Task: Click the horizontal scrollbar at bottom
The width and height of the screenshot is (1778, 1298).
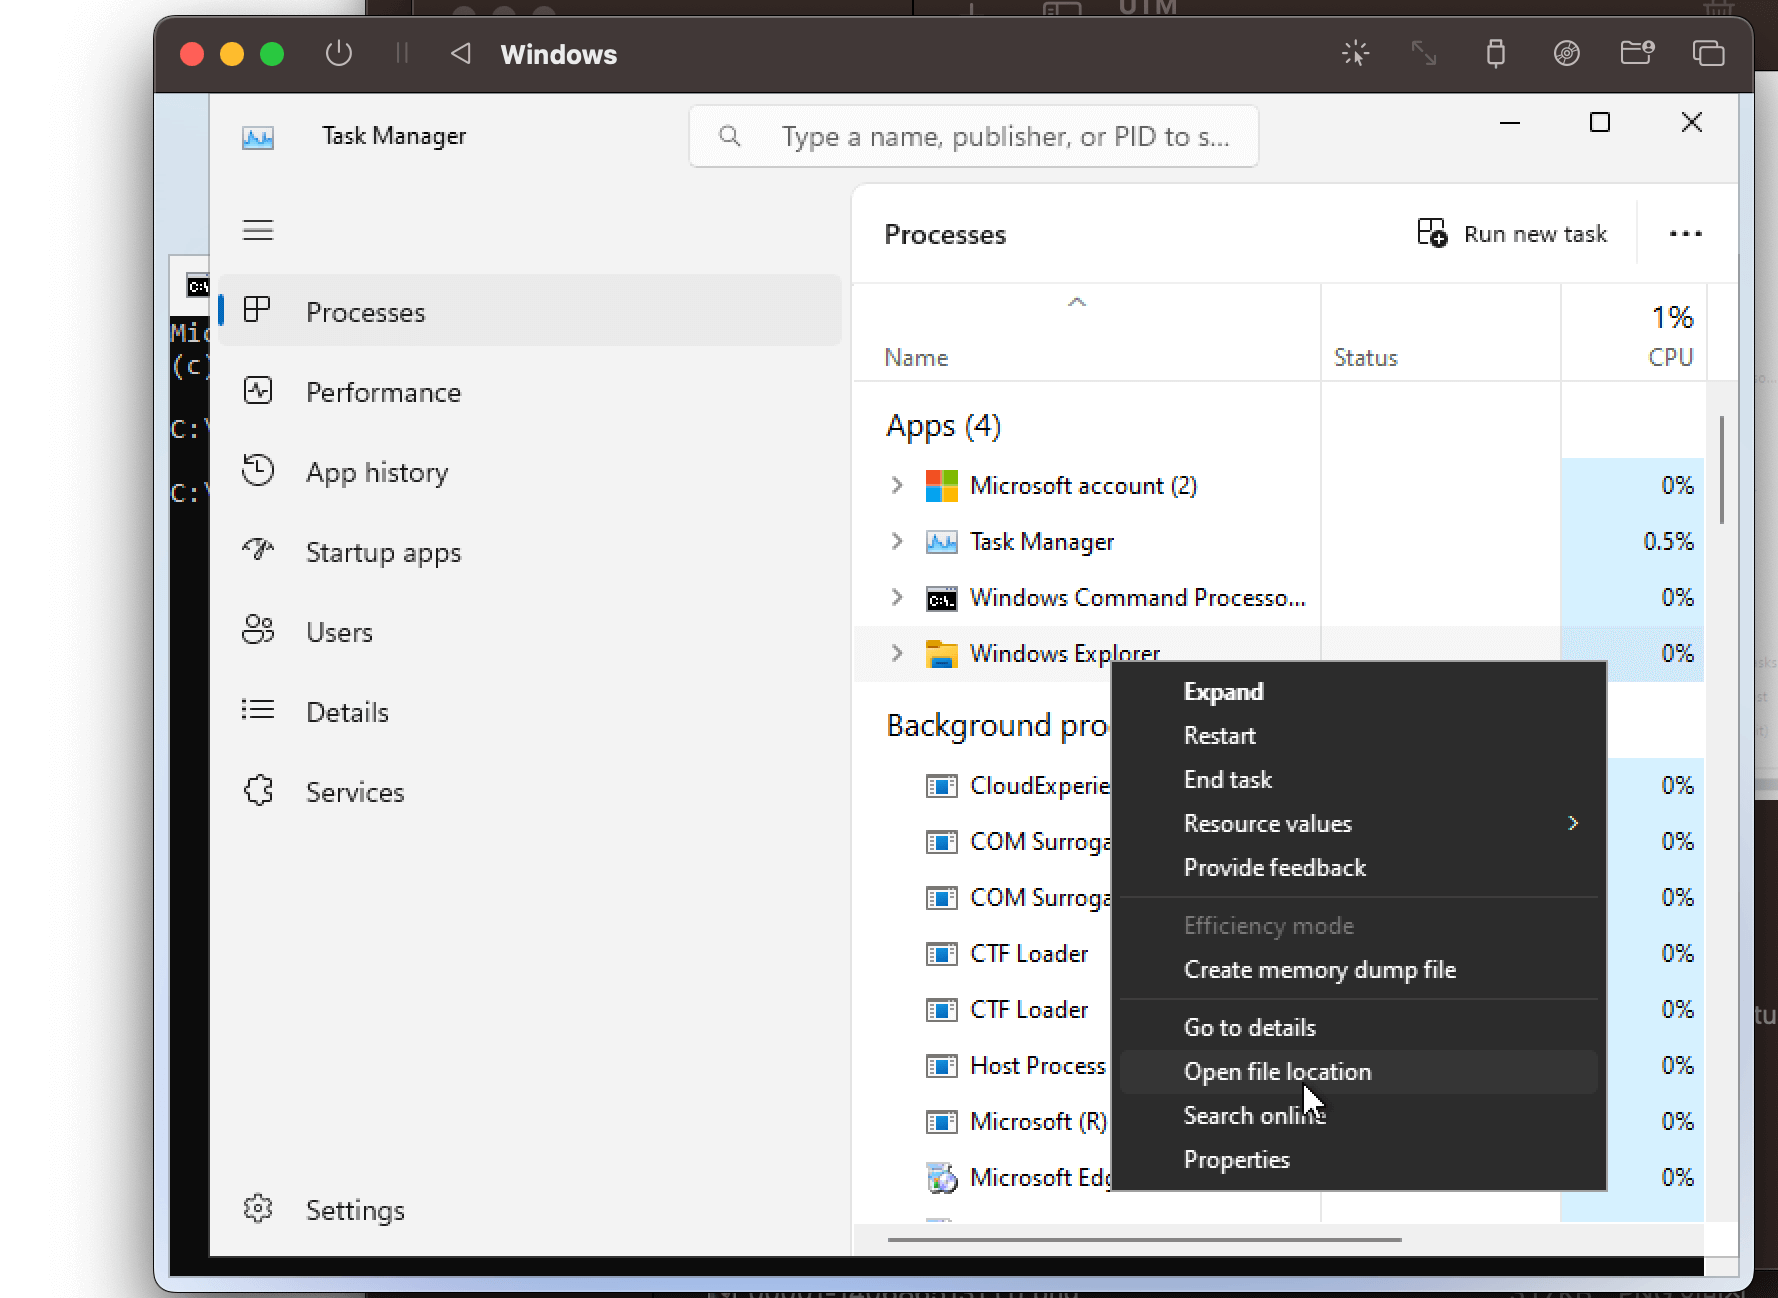Action: tap(1144, 1240)
